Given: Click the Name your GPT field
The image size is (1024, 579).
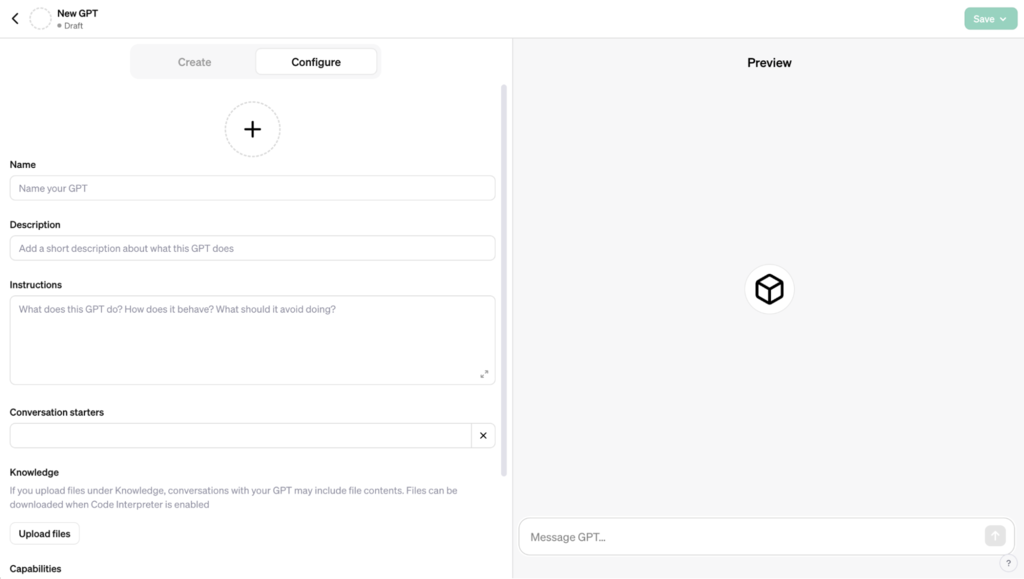Looking at the screenshot, I should click(x=252, y=188).
